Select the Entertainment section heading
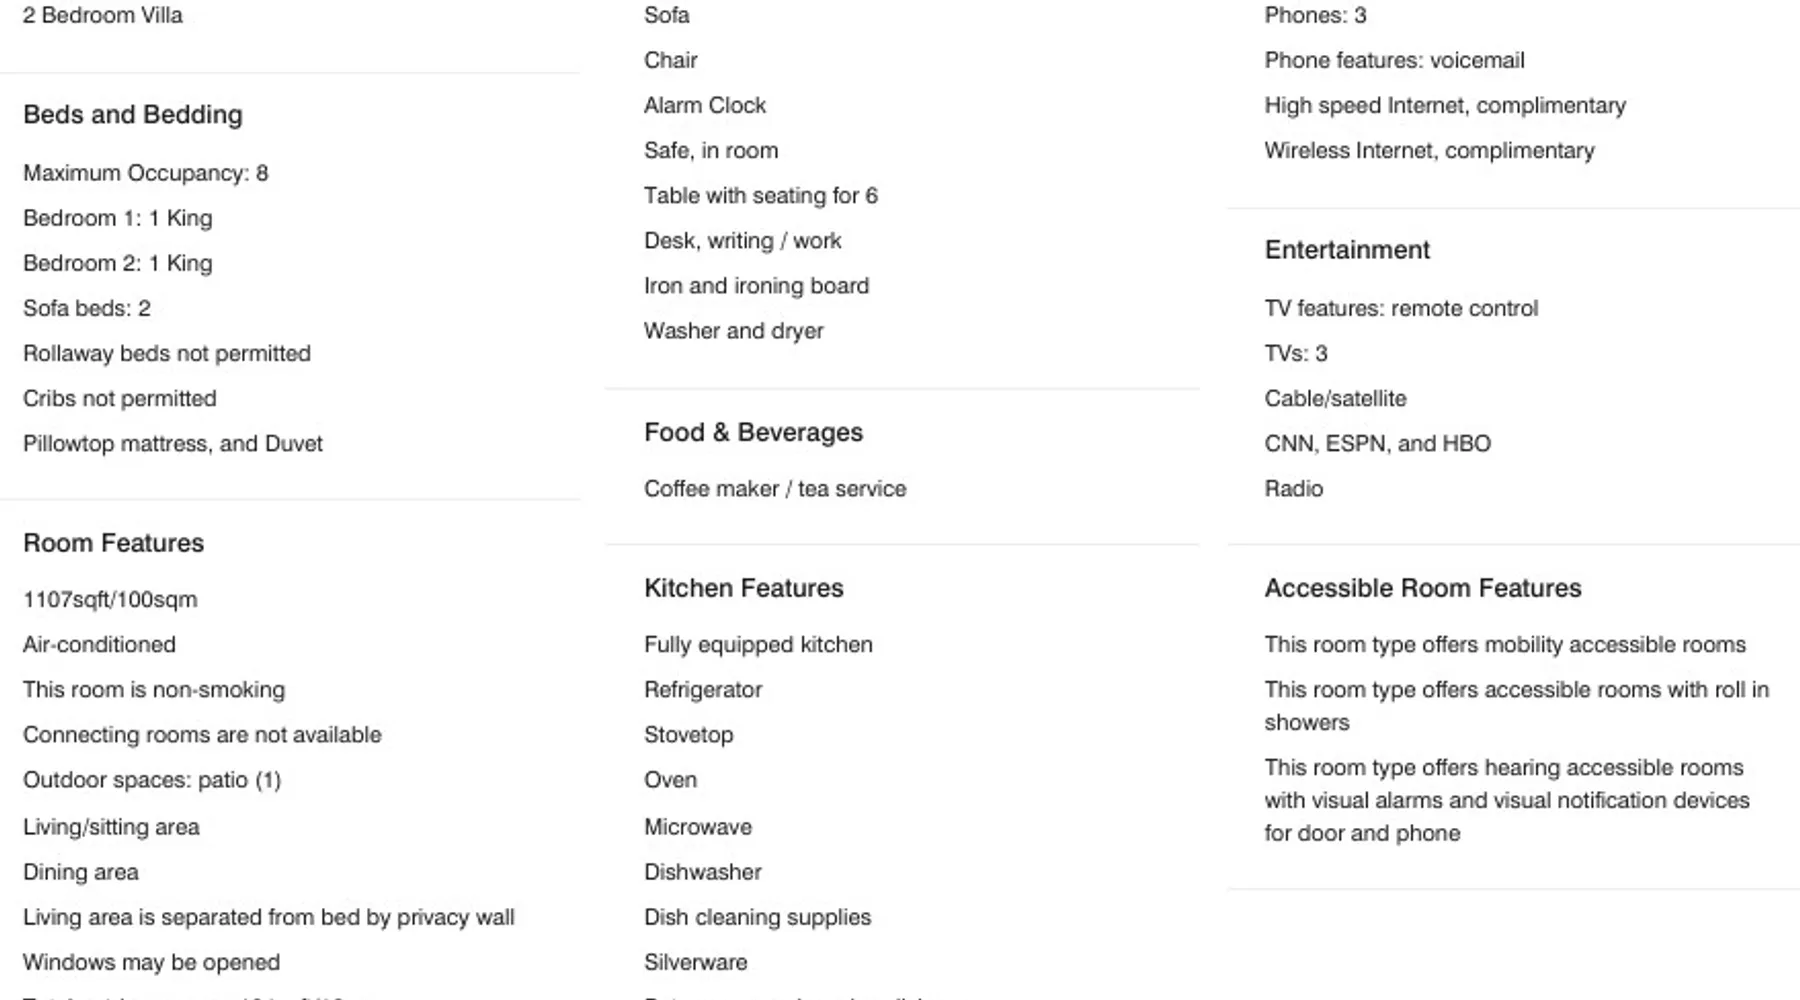Viewport: 1800px width, 1000px height. [x=1346, y=250]
